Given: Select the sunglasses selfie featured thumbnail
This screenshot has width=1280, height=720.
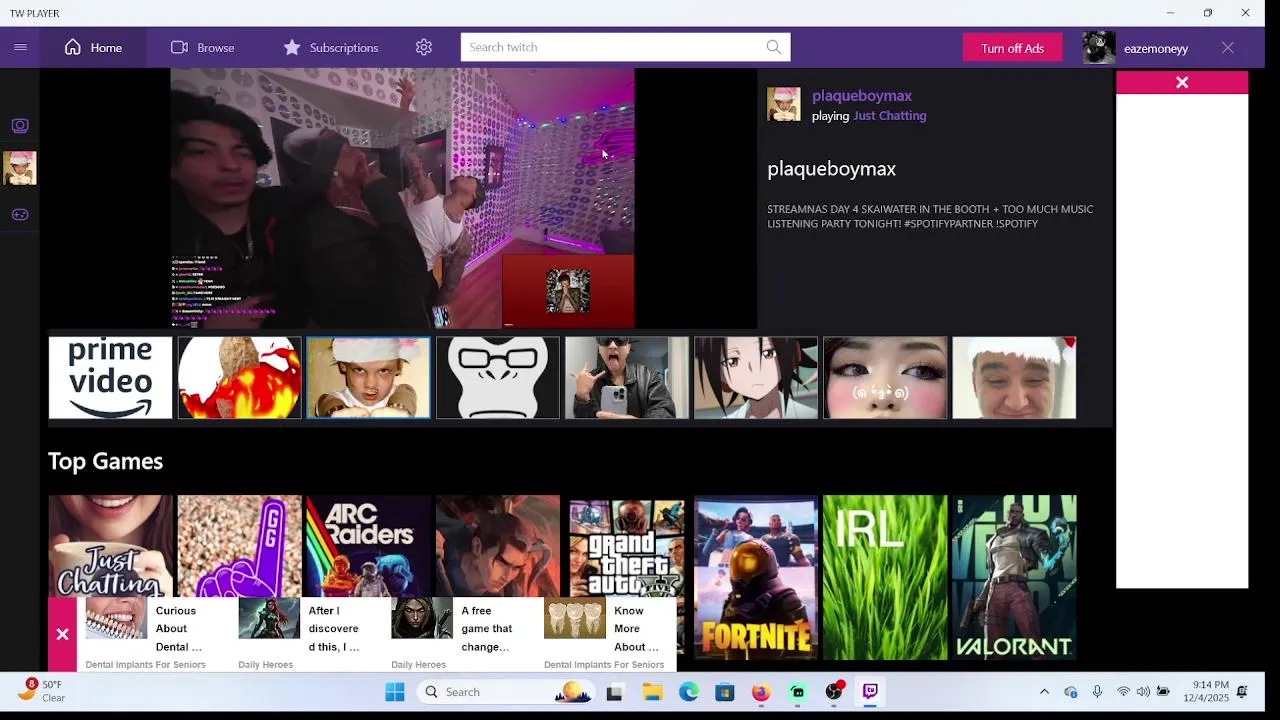Looking at the screenshot, I should 626,378.
